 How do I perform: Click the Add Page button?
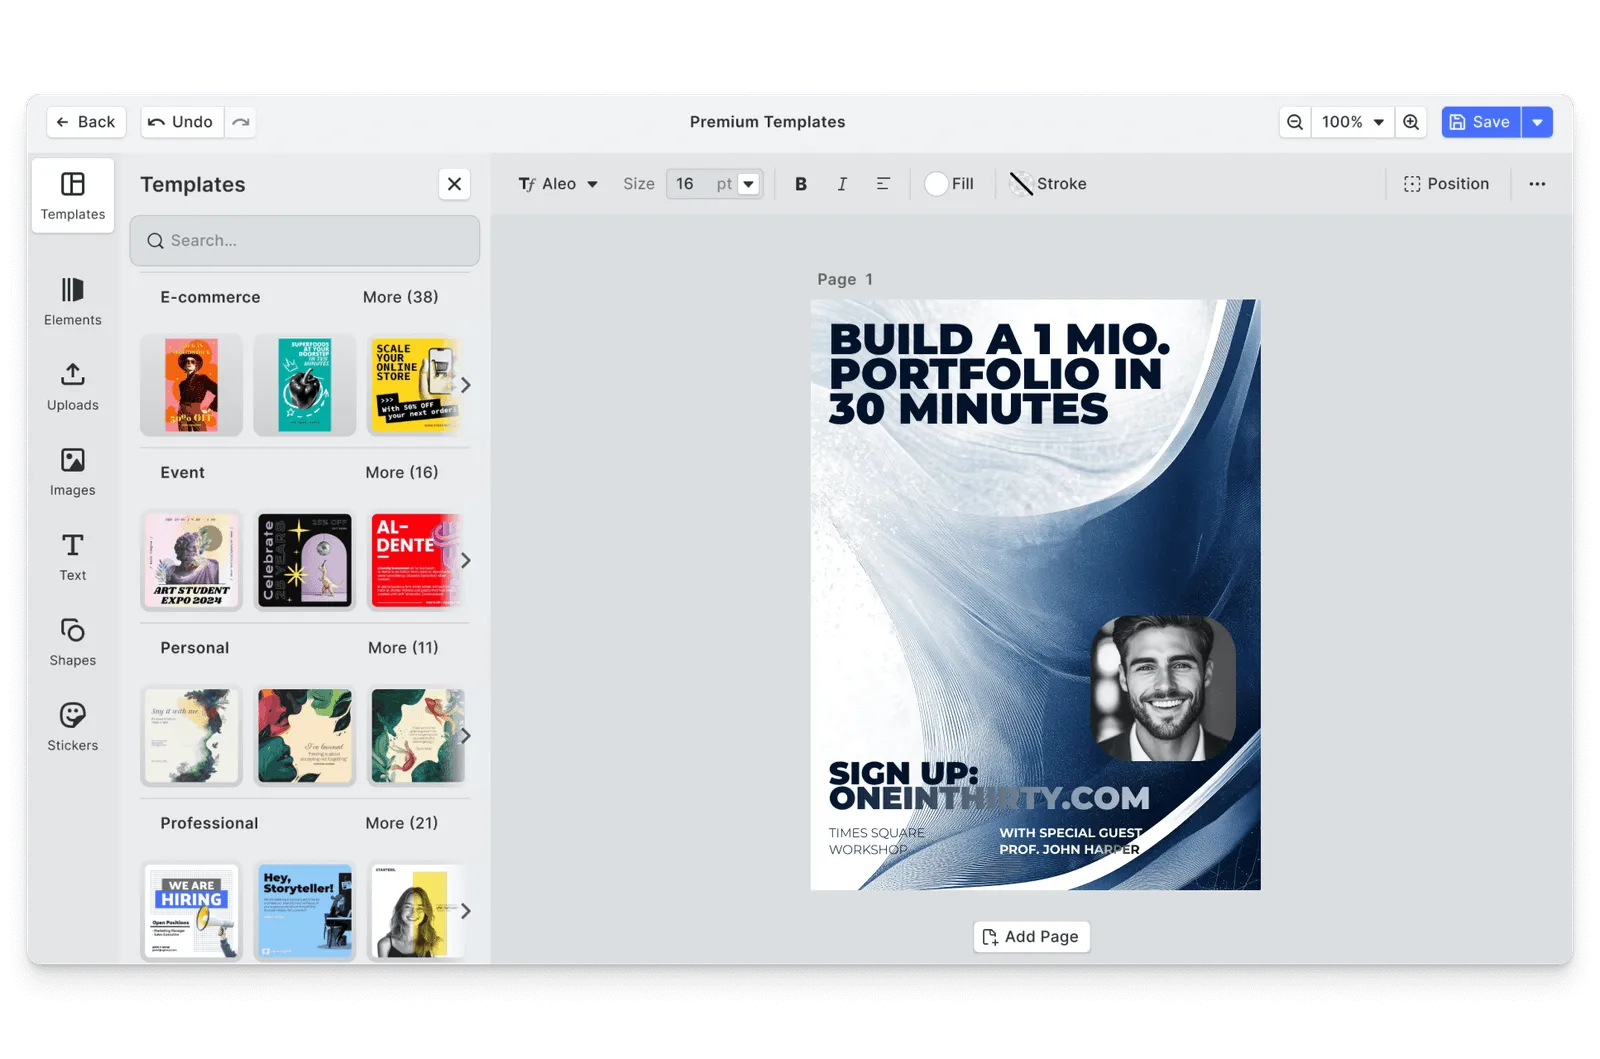tap(1031, 937)
